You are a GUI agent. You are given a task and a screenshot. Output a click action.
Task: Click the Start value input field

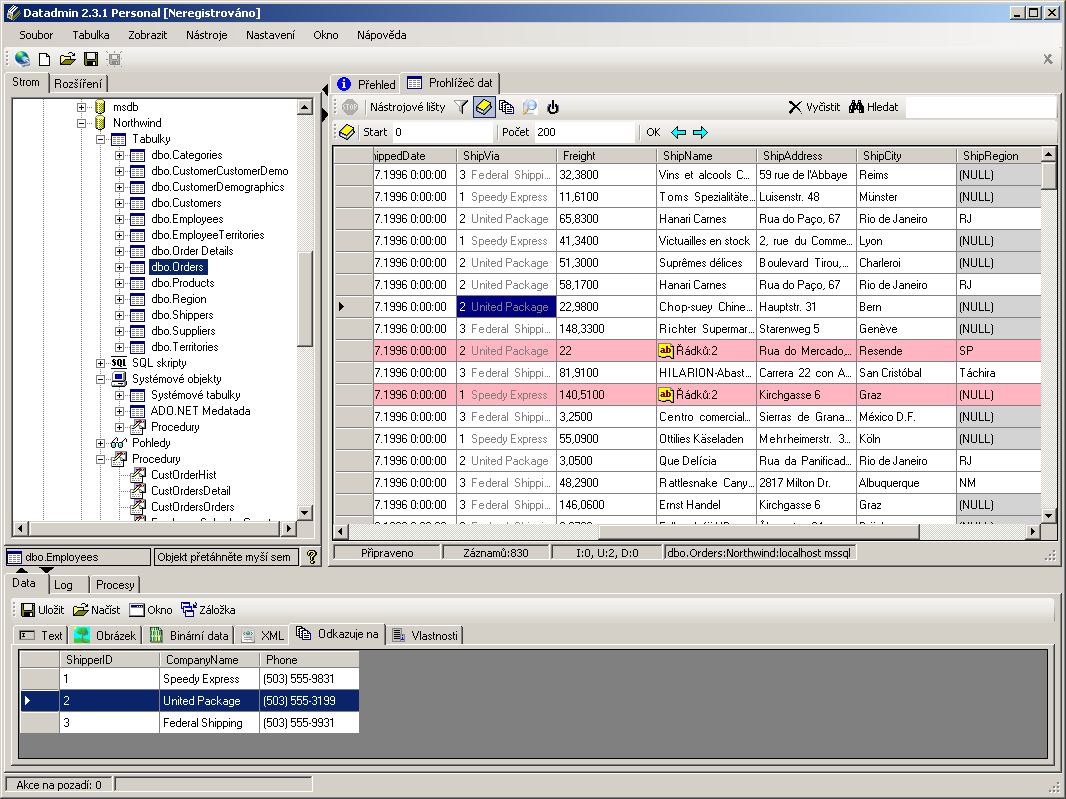point(443,132)
